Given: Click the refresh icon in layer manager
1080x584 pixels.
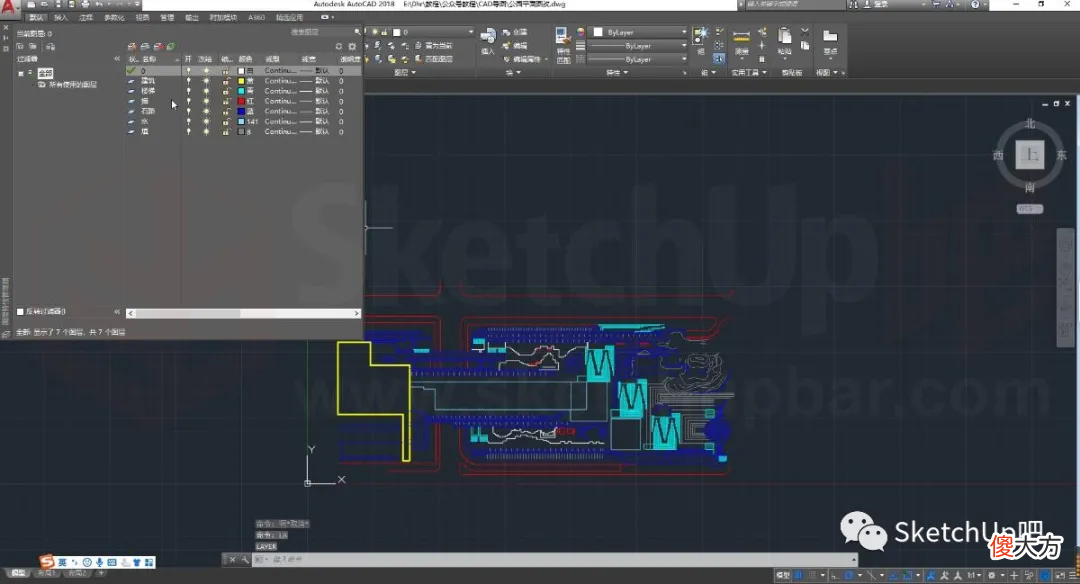Looking at the screenshot, I should pos(339,47).
